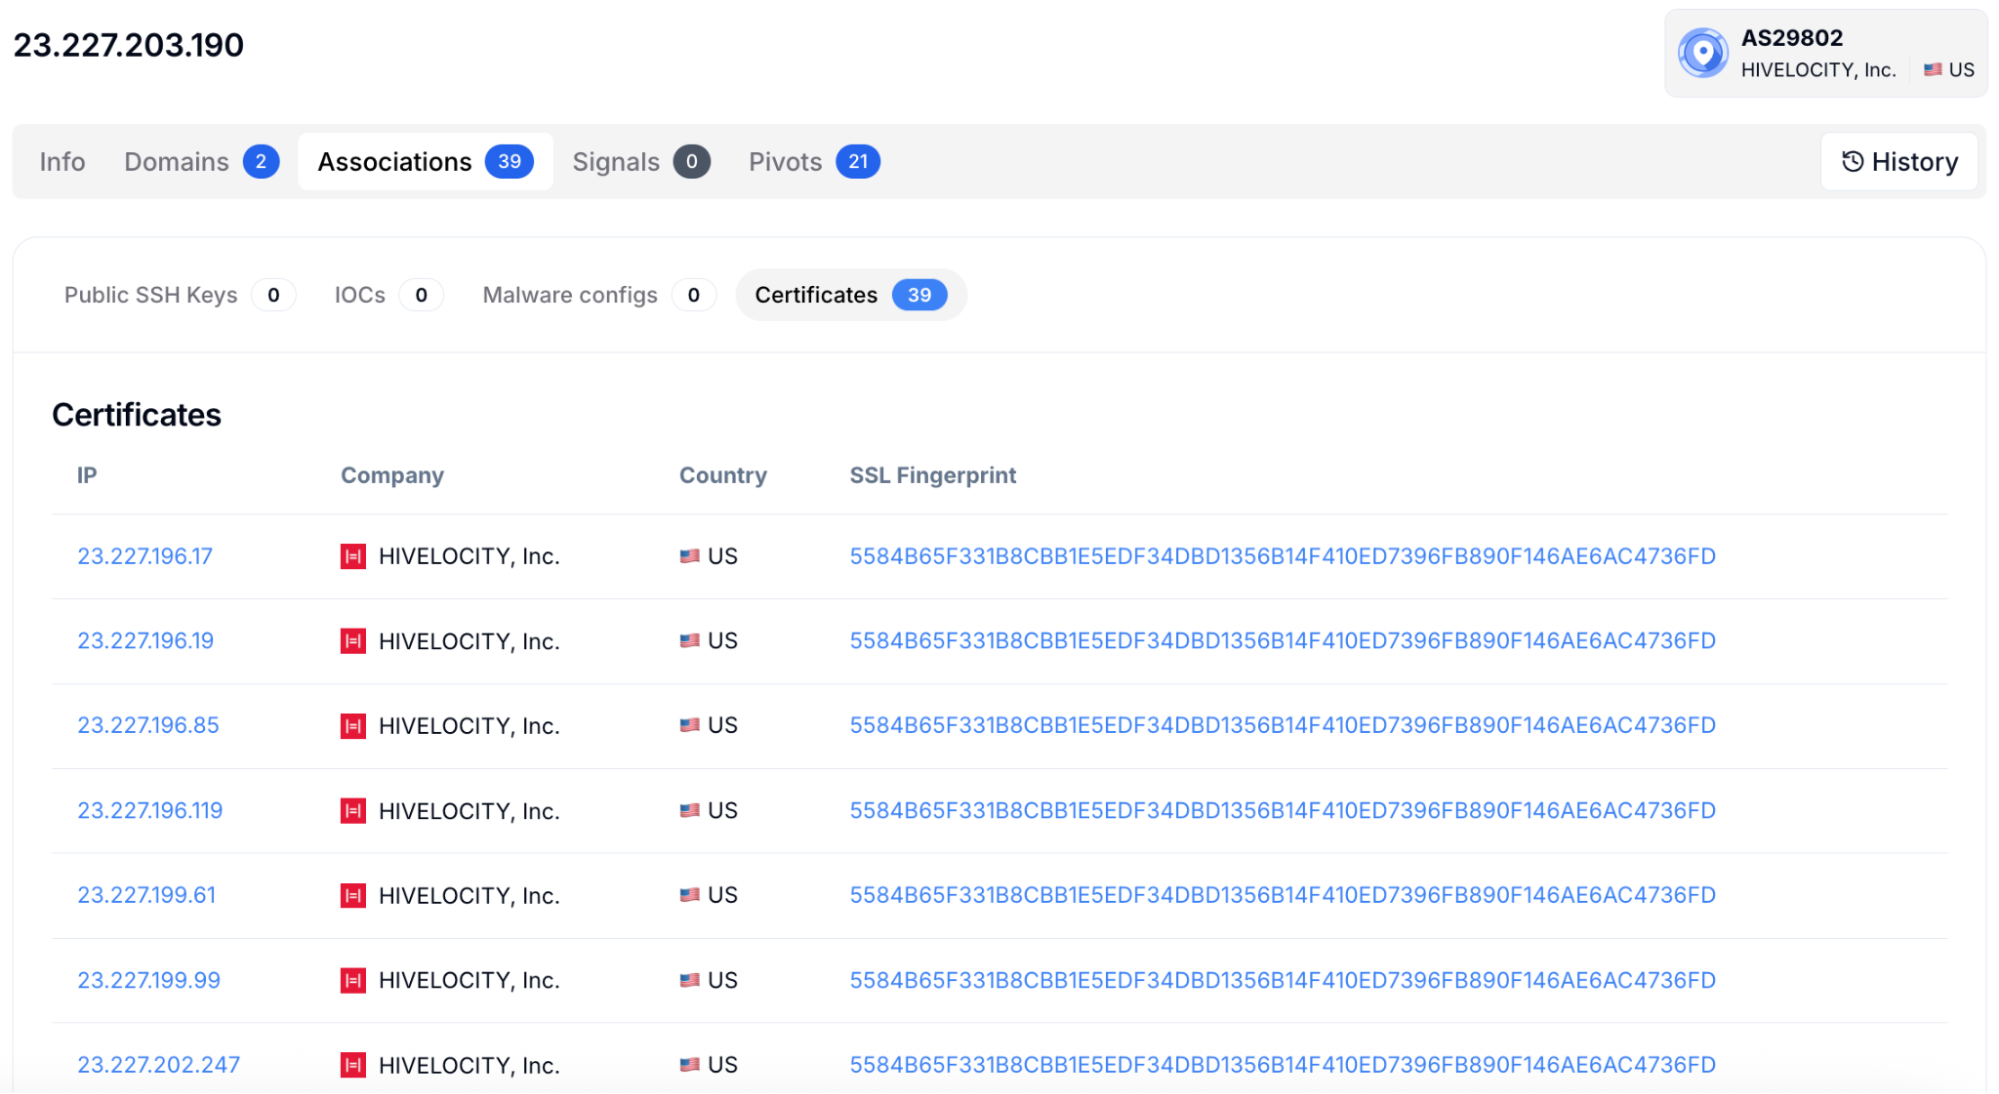This screenshot has height=1094, width=1999.
Task: Click the History clock icon
Action: click(x=1852, y=161)
